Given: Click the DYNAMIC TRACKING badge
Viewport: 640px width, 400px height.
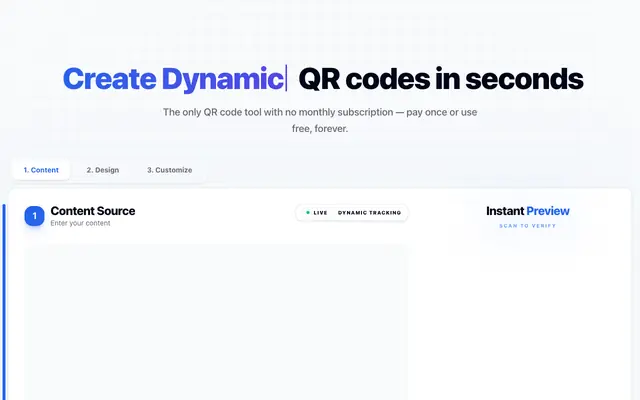Looking at the screenshot, I should (369, 213).
